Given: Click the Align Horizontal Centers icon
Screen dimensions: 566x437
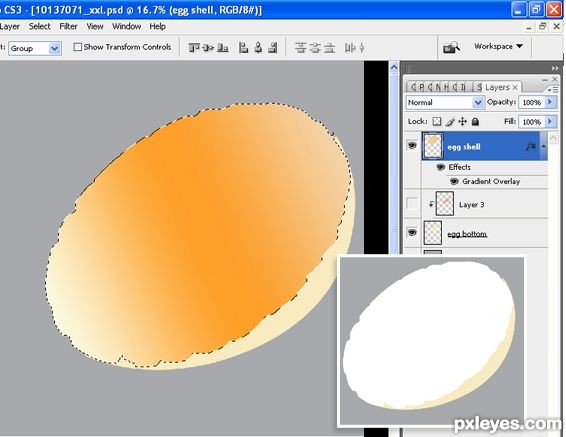Looking at the screenshot, I should pos(258,48).
